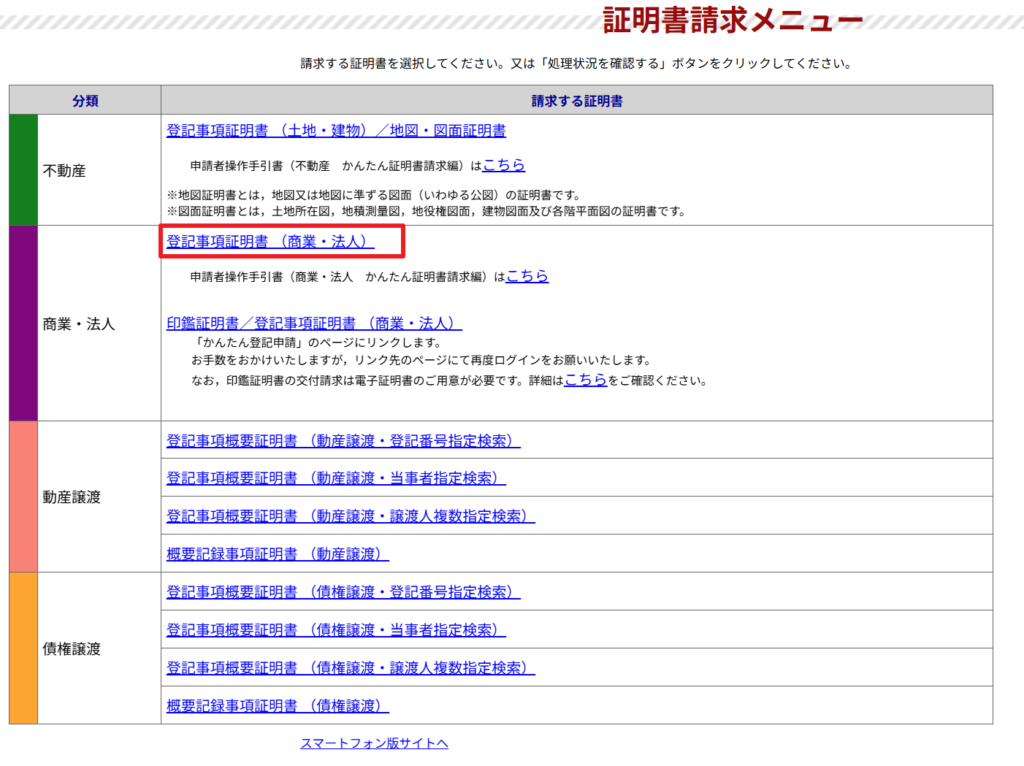Open 動産譲渡・当事者指定検索 certificate link

point(336,479)
